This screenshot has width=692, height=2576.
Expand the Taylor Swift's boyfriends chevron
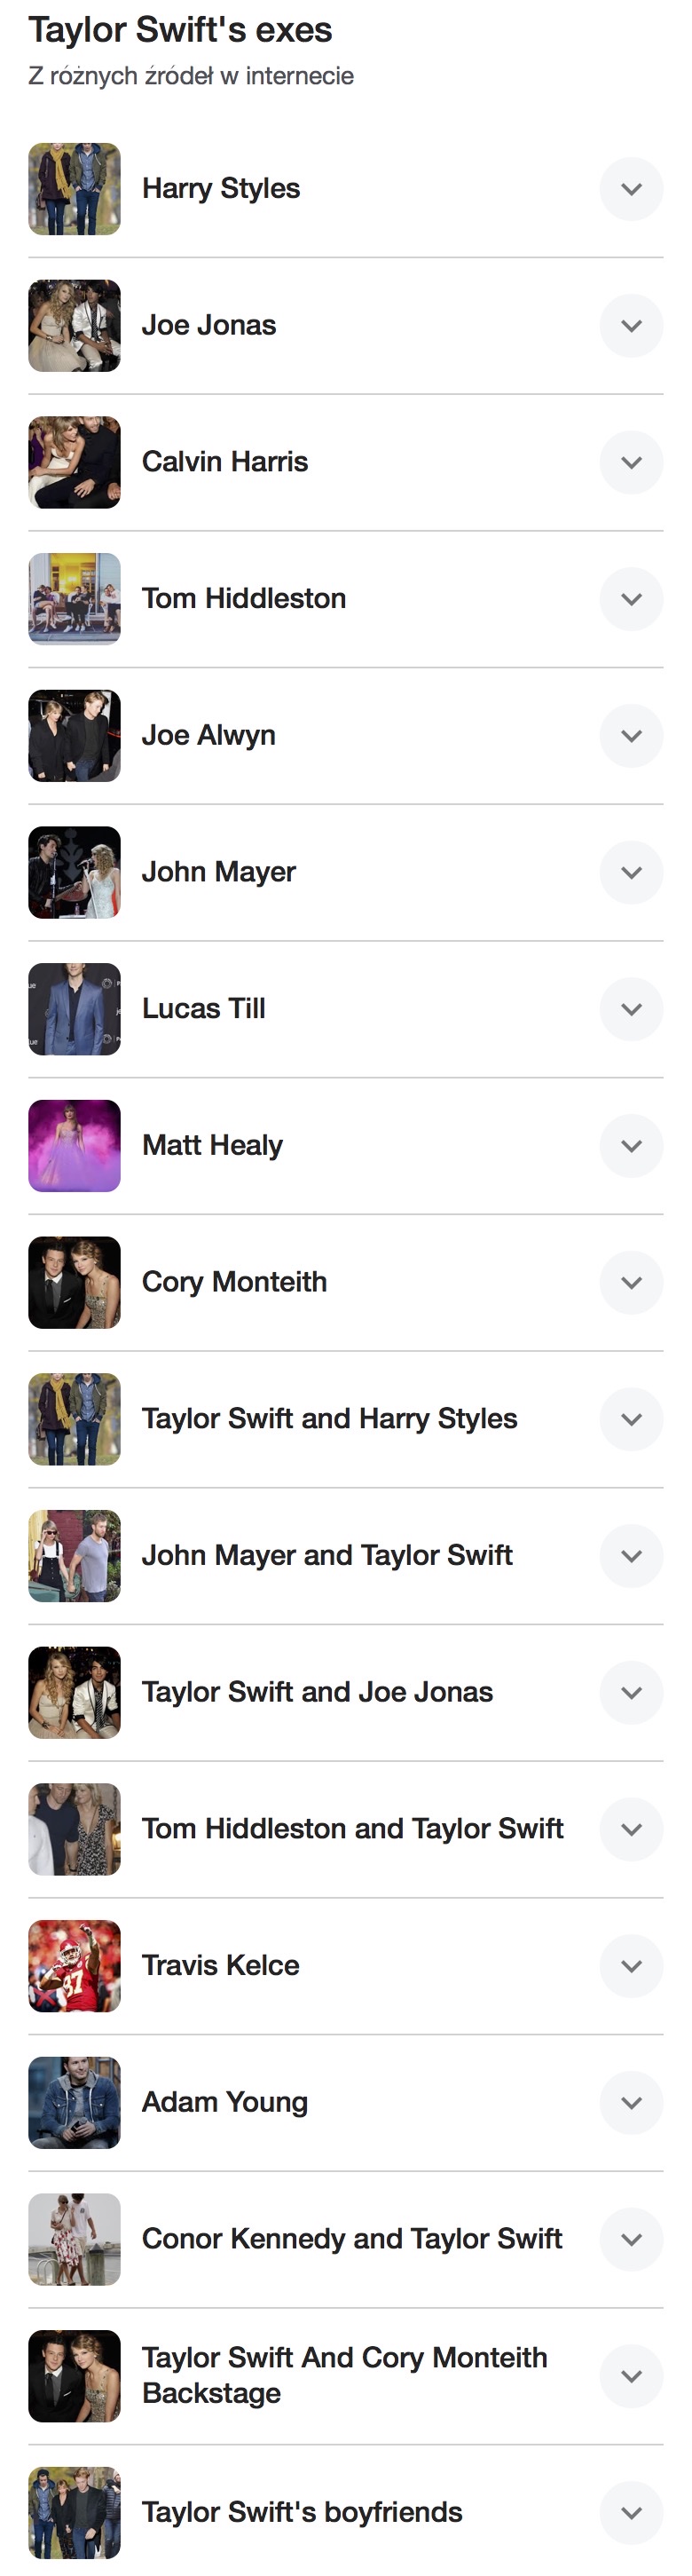coord(631,2513)
